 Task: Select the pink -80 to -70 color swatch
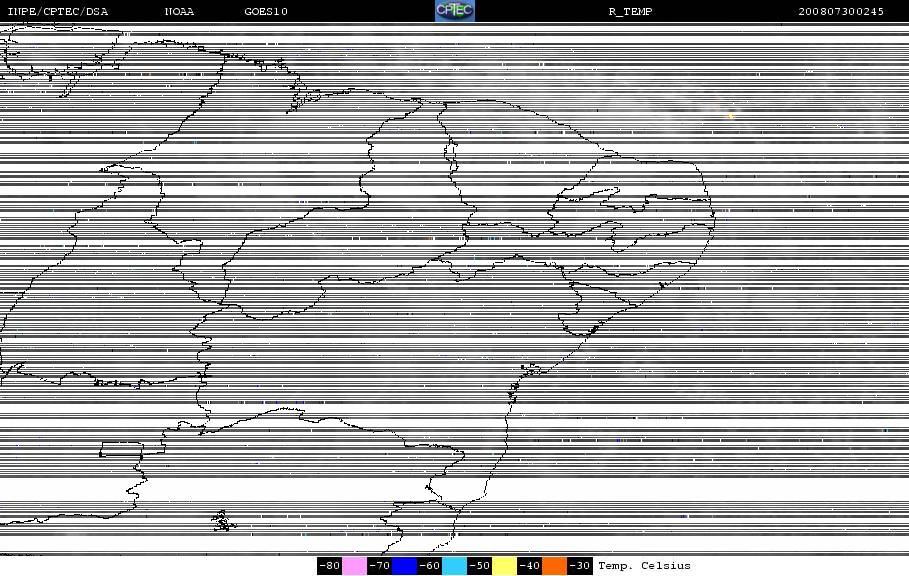tap(354, 566)
